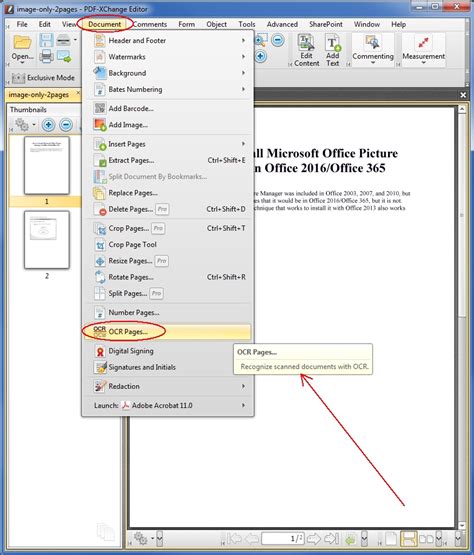The image size is (474, 555).
Task: Open the File menu
Action: click(x=22, y=24)
